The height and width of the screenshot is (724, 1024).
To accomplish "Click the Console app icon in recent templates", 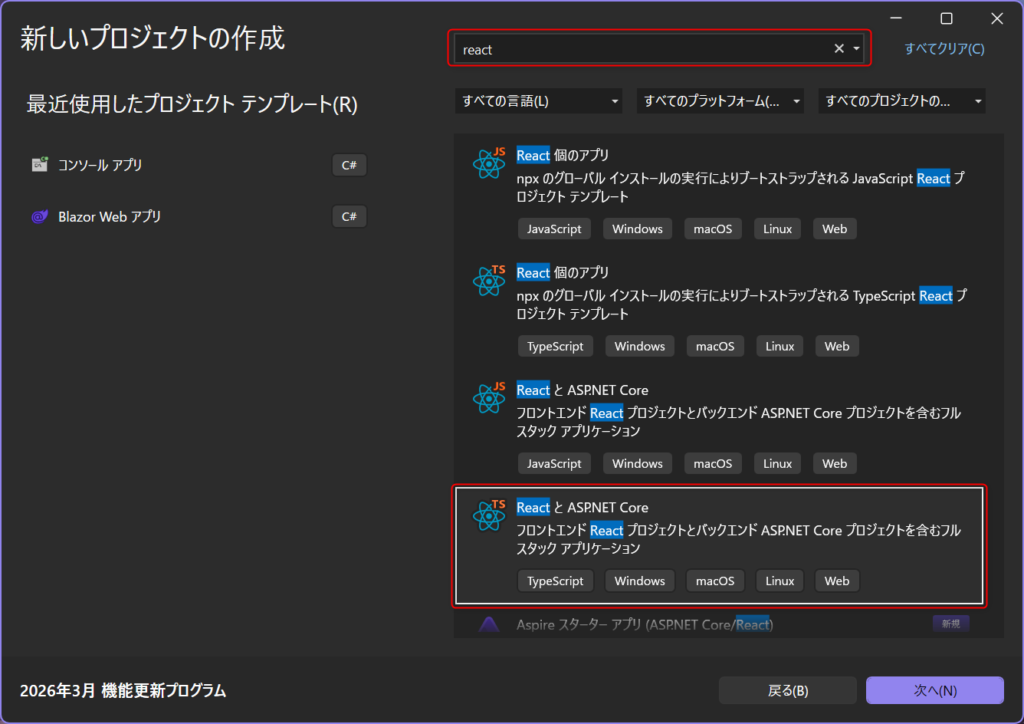I will point(40,165).
